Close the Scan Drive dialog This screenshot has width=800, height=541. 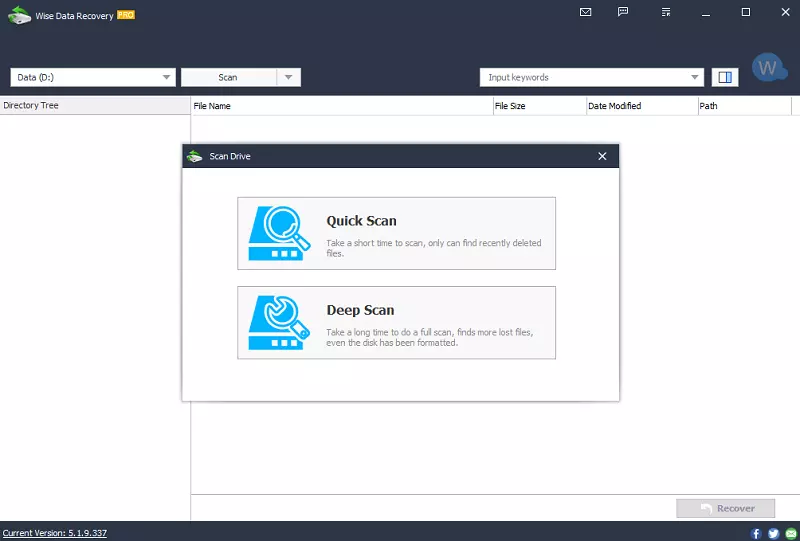point(602,156)
